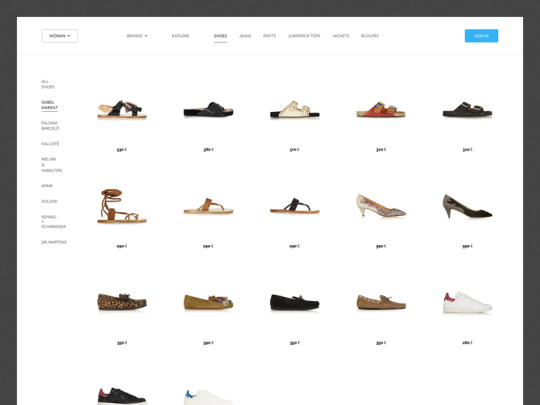Go to the Pants category

click(x=269, y=36)
